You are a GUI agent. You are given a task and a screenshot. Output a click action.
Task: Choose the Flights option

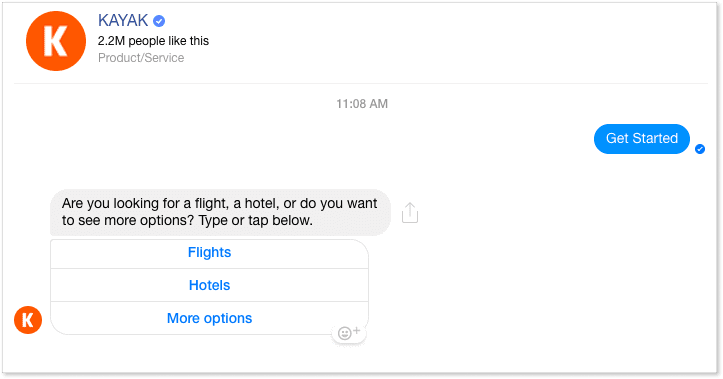[209, 252]
